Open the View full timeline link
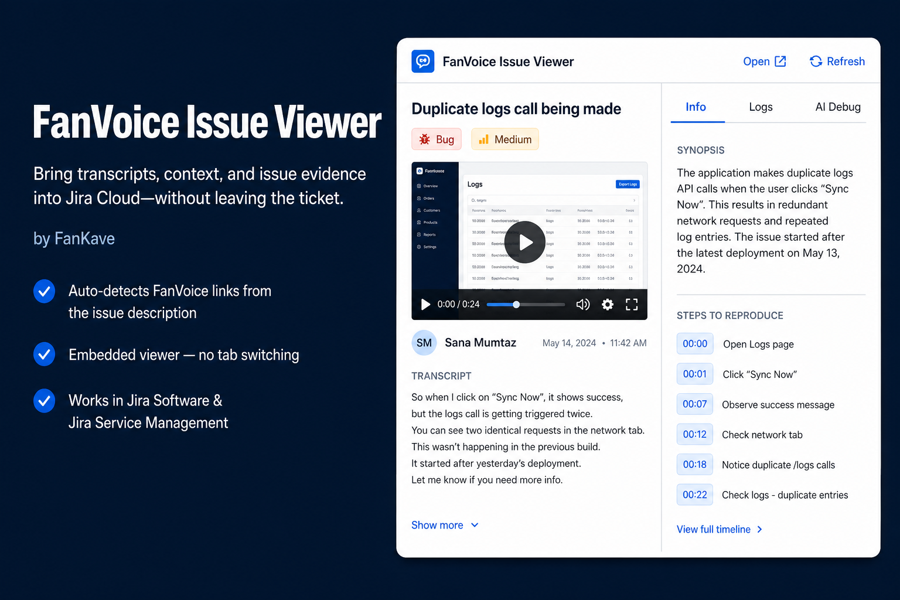This screenshot has width=900, height=600. (719, 529)
